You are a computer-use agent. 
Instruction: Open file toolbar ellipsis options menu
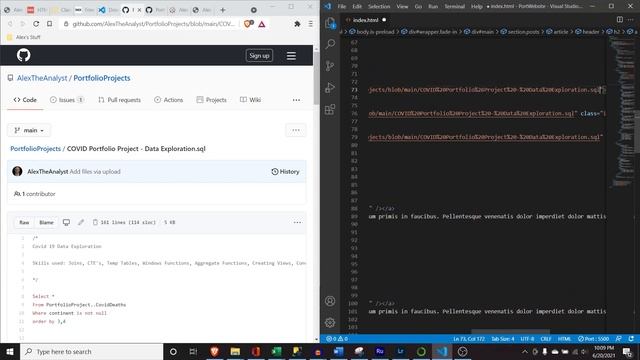pyautogui.click(x=298, y=222)
